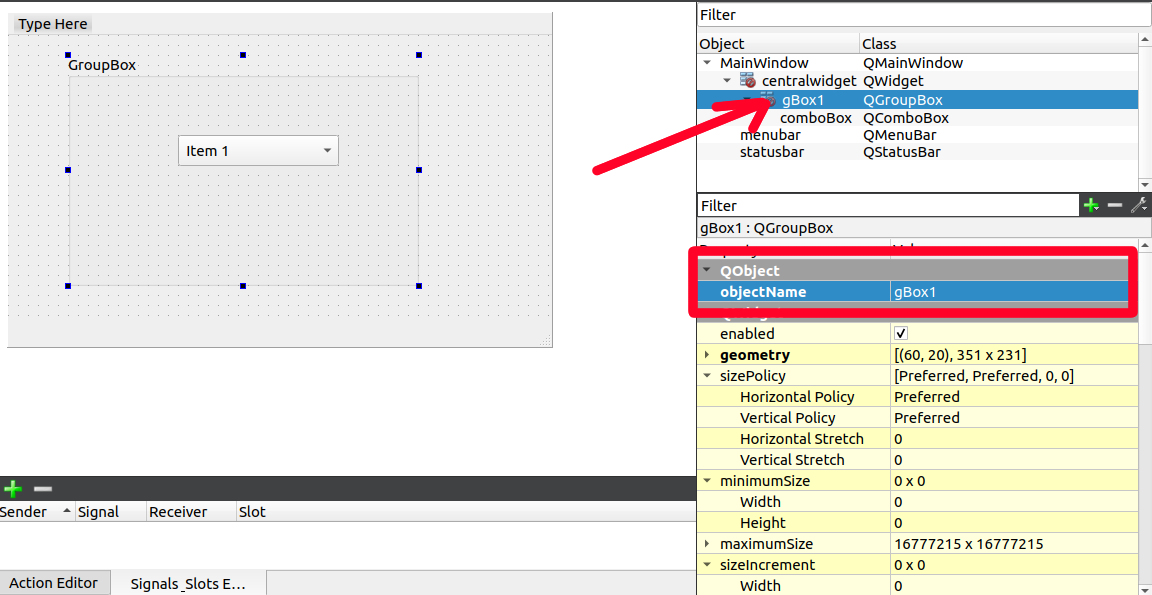The width and height of the screenshot is (1152, 595).
Task: Click the QStatusBar class cell
Action: click(902, 152)
